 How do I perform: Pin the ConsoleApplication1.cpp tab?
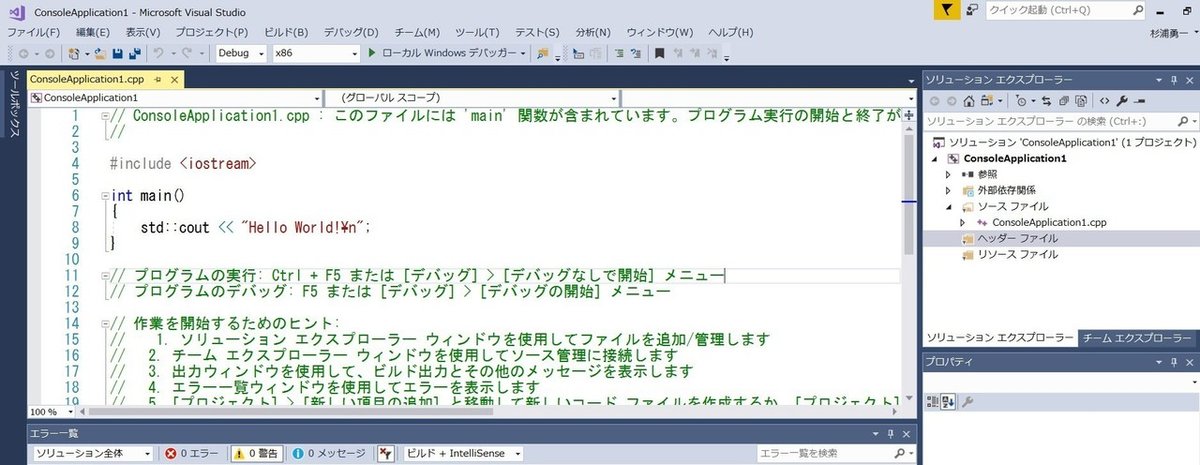[159, 79]
